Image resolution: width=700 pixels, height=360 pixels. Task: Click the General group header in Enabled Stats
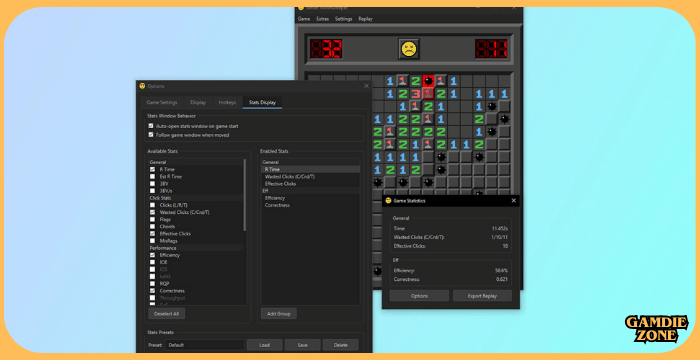pos(310,162)
